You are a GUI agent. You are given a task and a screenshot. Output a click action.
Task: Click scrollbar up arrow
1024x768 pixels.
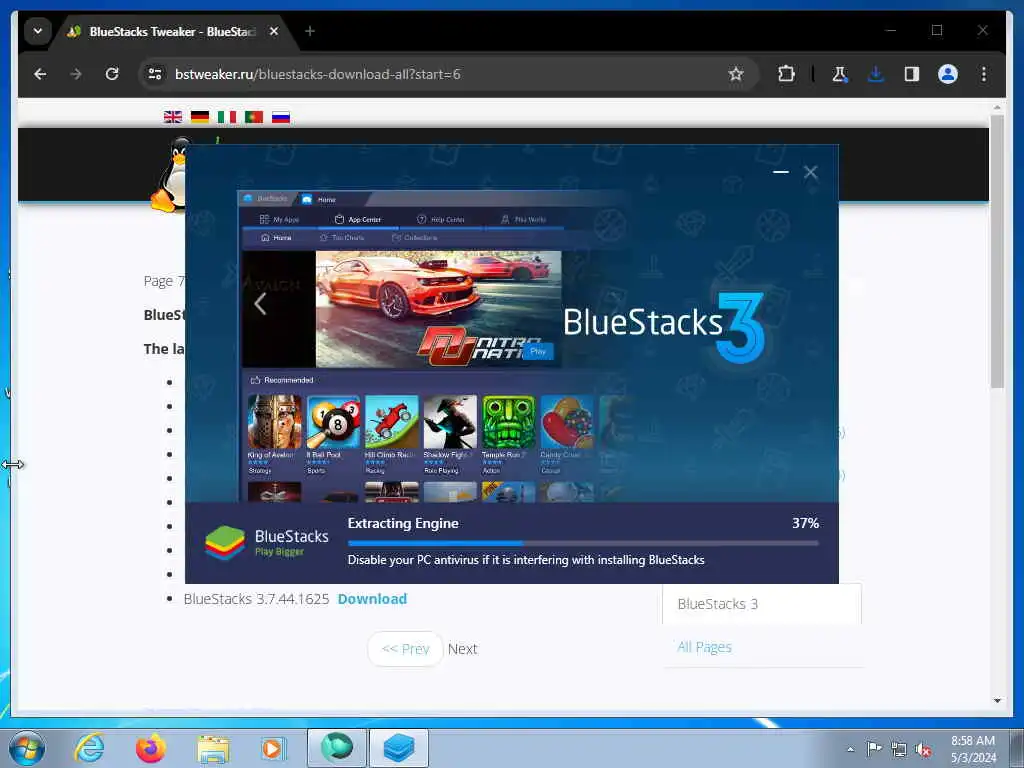[997, 107]
